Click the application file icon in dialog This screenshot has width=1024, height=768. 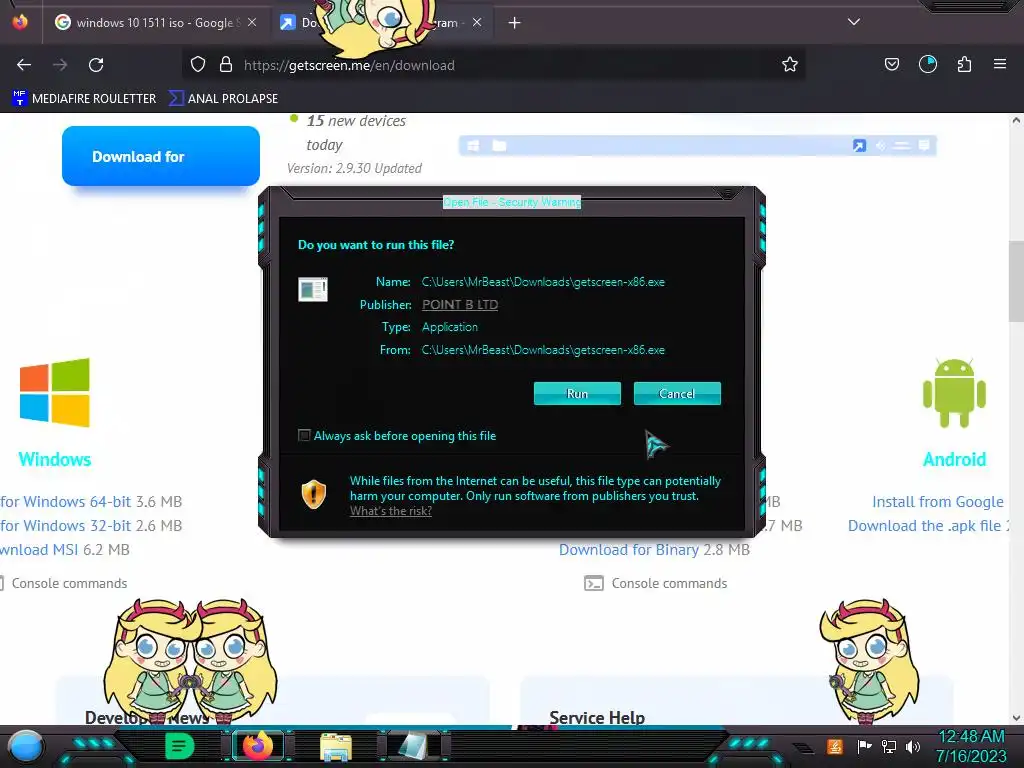point(313,289)
